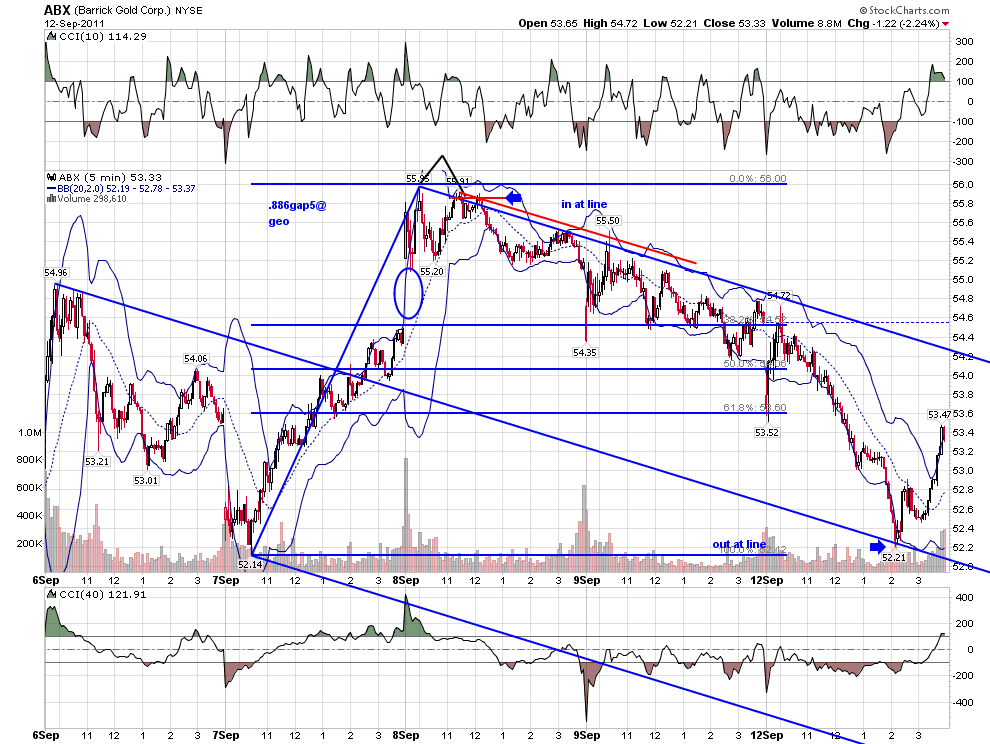Click the blue right arrow near 52.21 low
Screen dimensions: 990x744
(878, 547)
